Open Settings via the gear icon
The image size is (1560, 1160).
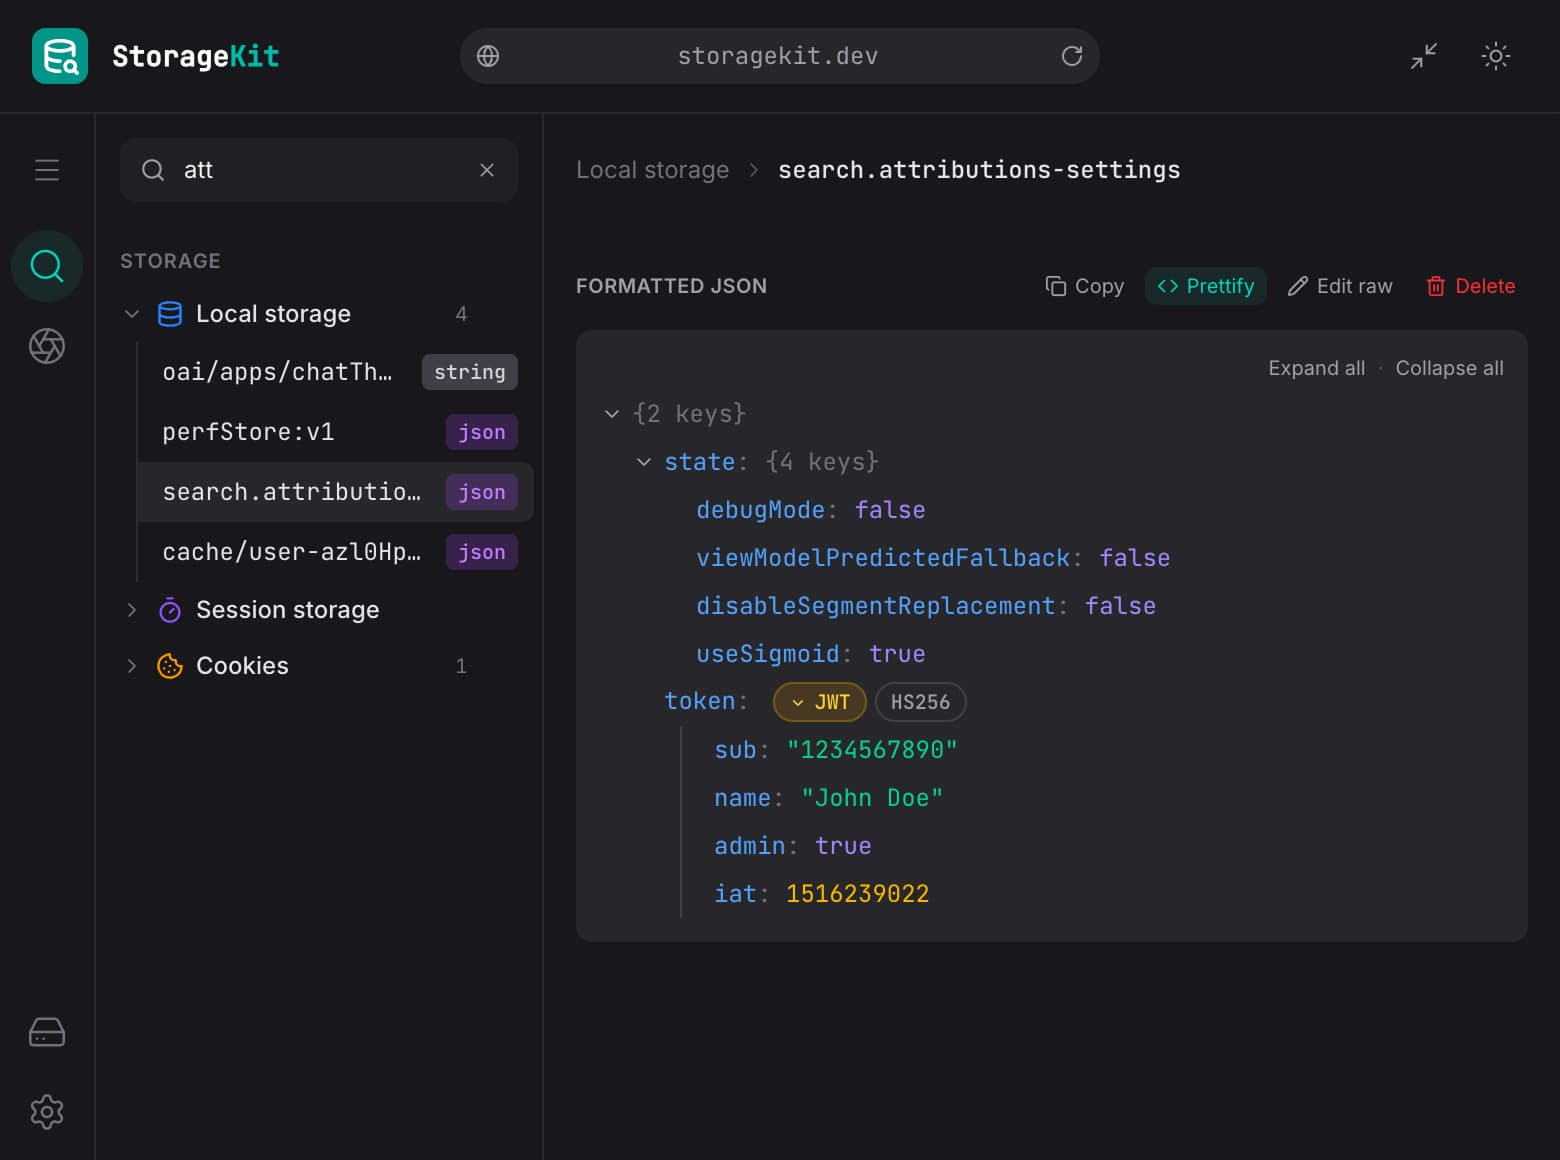pyautogui.click(x=46, y=1111)
